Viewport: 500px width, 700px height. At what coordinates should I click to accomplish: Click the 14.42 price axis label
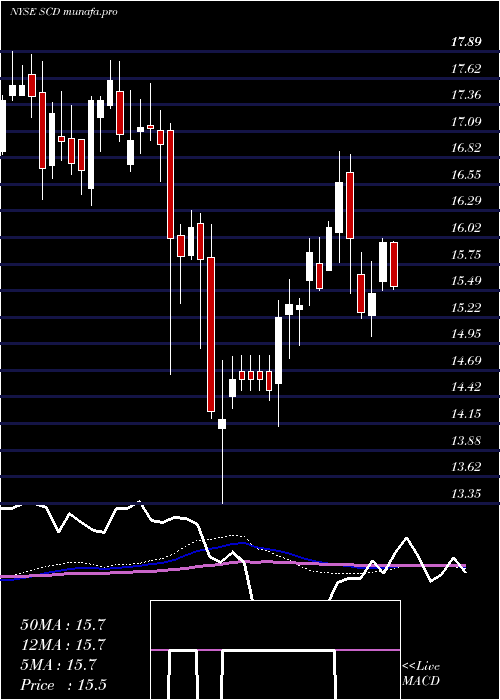pos(466,387)
